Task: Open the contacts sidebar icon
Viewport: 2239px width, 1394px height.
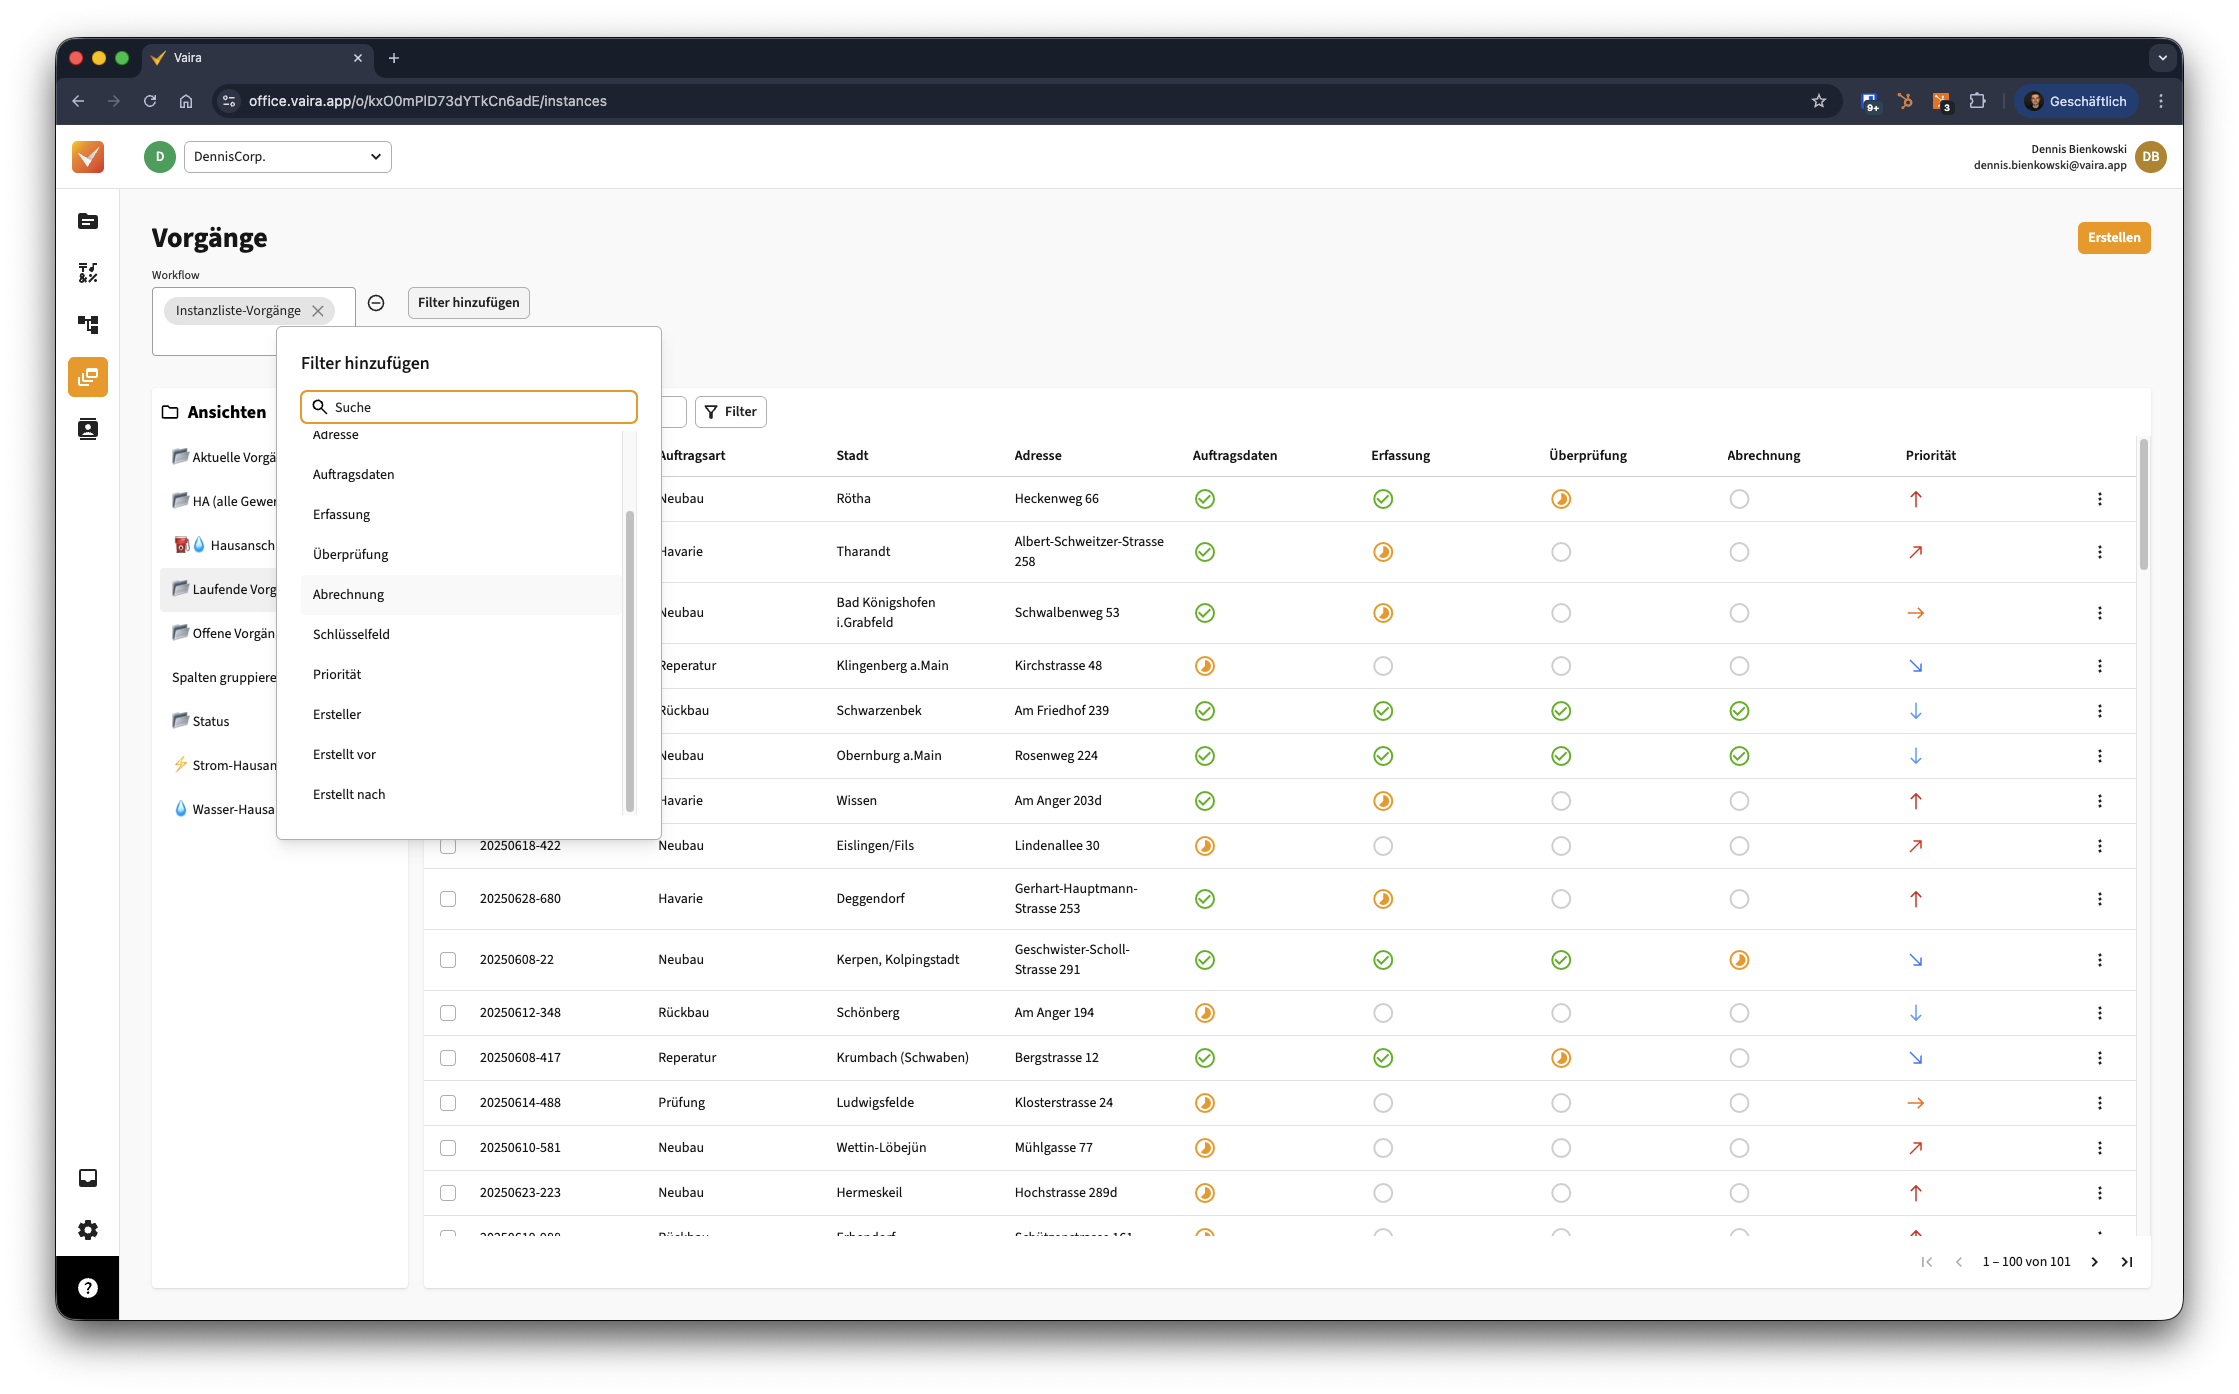Action: 88,429
